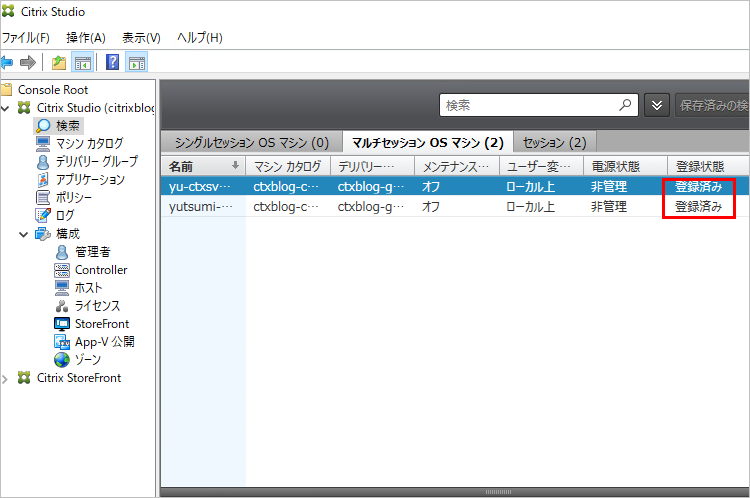Screen dimensions: 750x498
Task: Click the Up one level folder icon
Action: coord(59,63)
